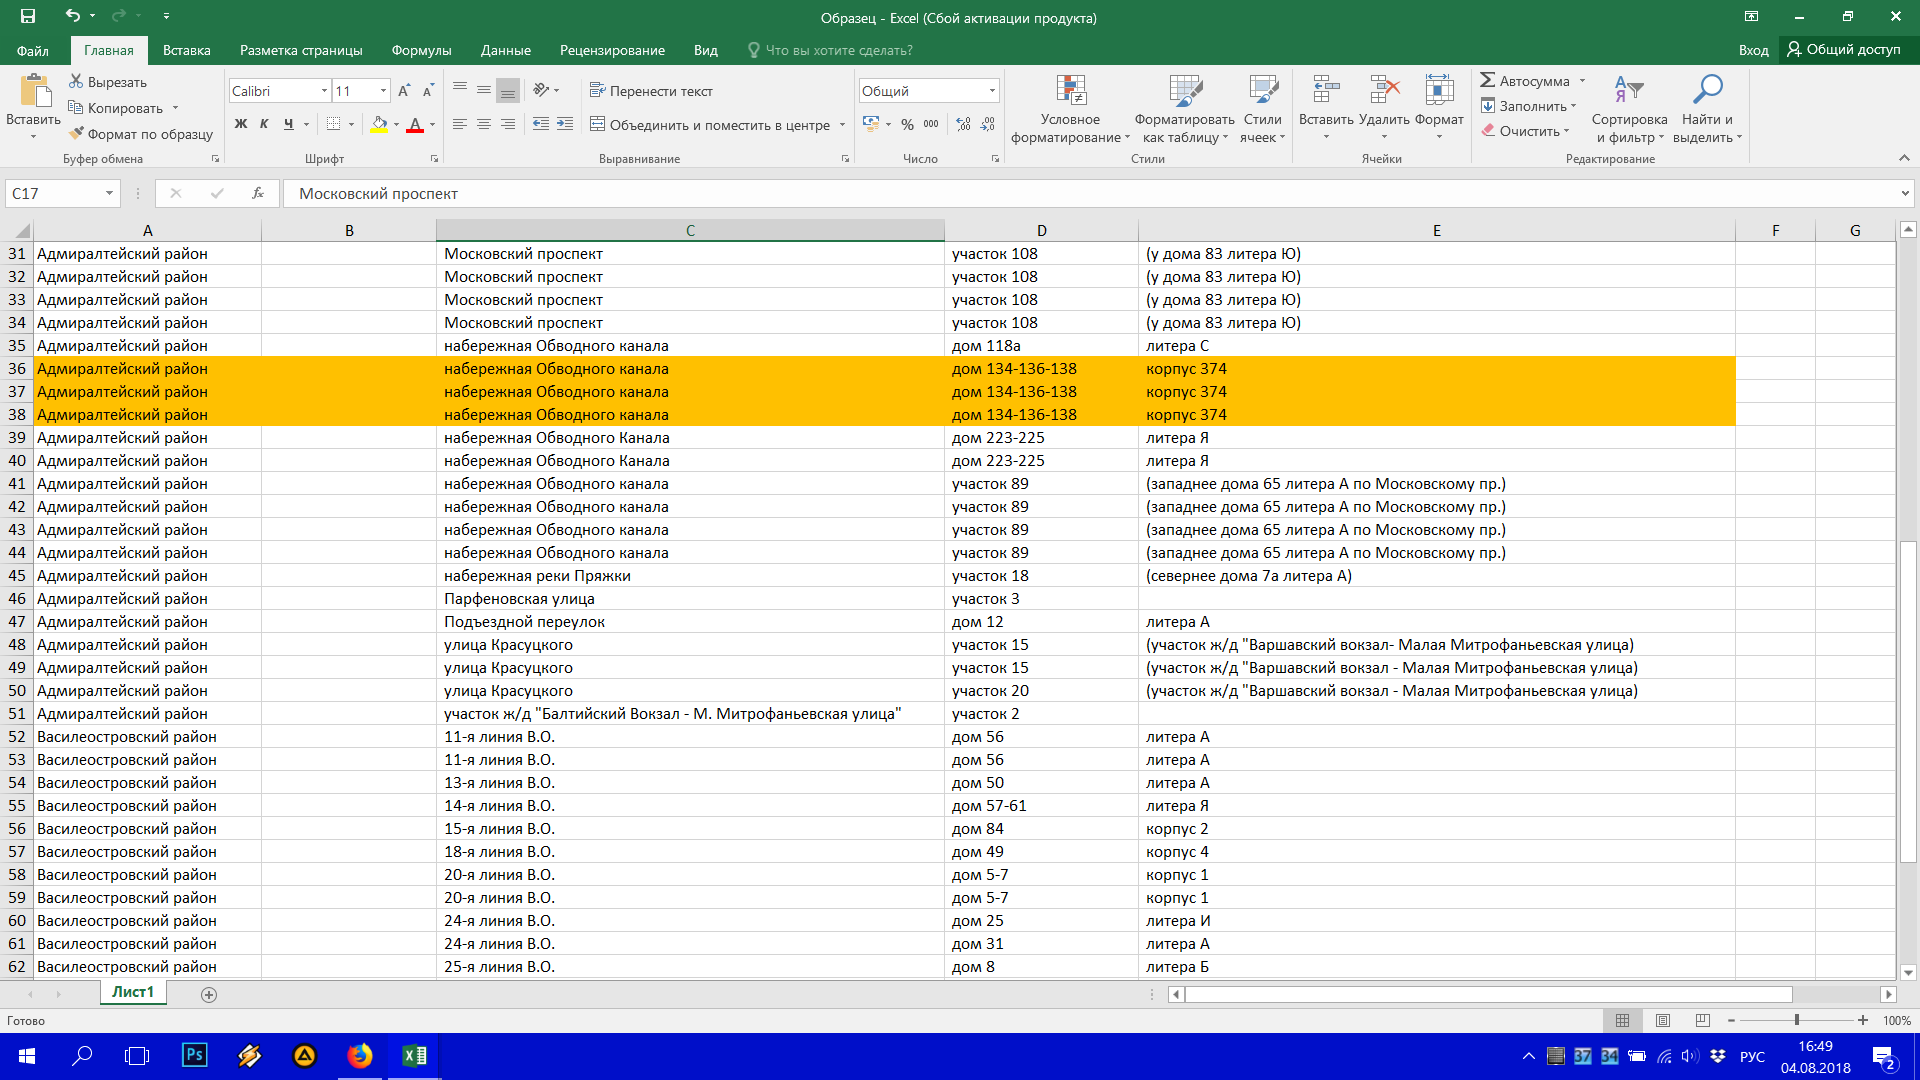This screenshot has width=1920, height=1080.
Task: Toggle Bottom Align vertical alignment
Action: [508, 91]
